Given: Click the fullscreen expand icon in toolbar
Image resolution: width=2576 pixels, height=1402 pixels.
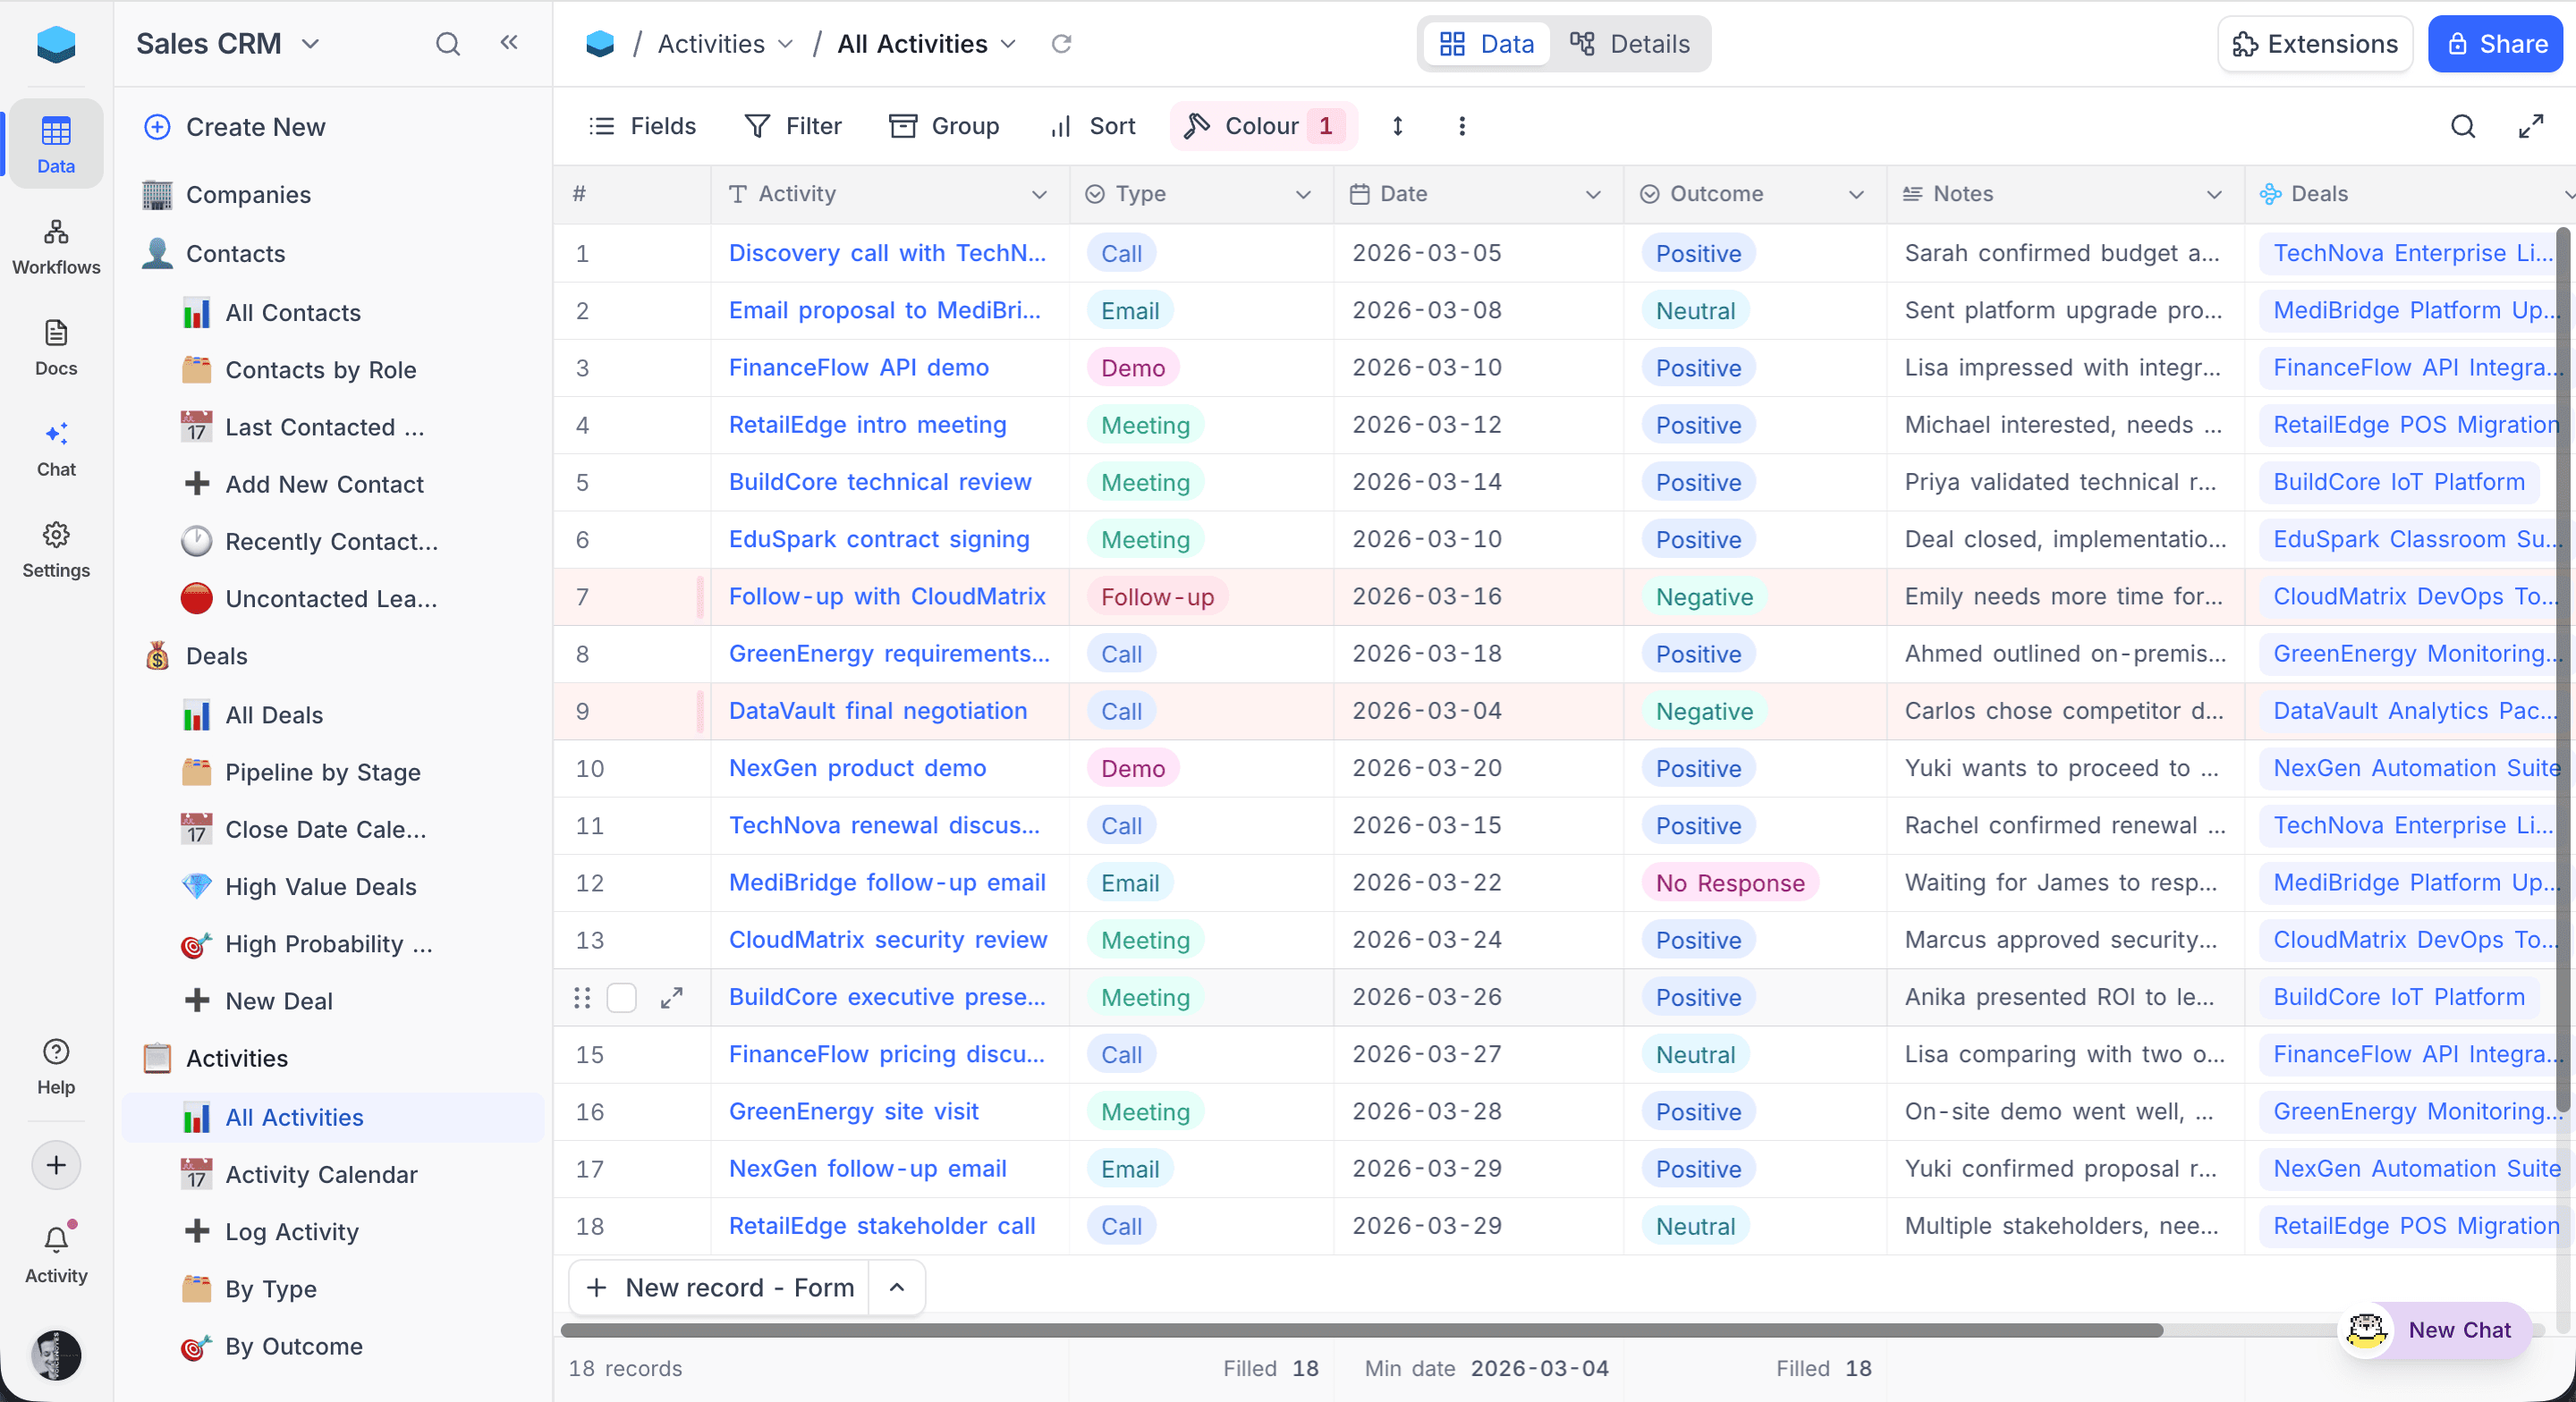Looking at the screenshot, I should point(2530,126).
